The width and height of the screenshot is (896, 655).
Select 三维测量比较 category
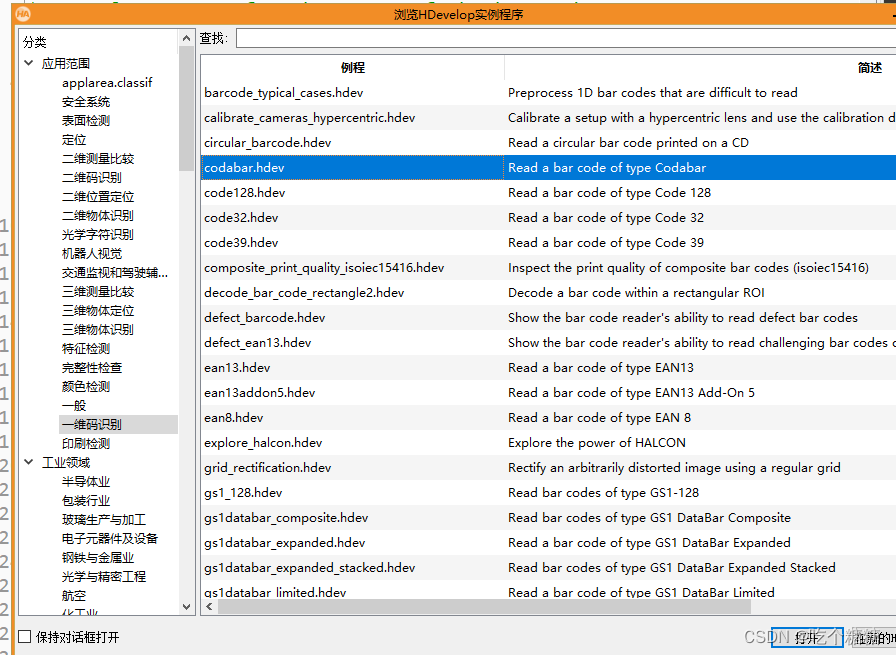tap(98, 291)
